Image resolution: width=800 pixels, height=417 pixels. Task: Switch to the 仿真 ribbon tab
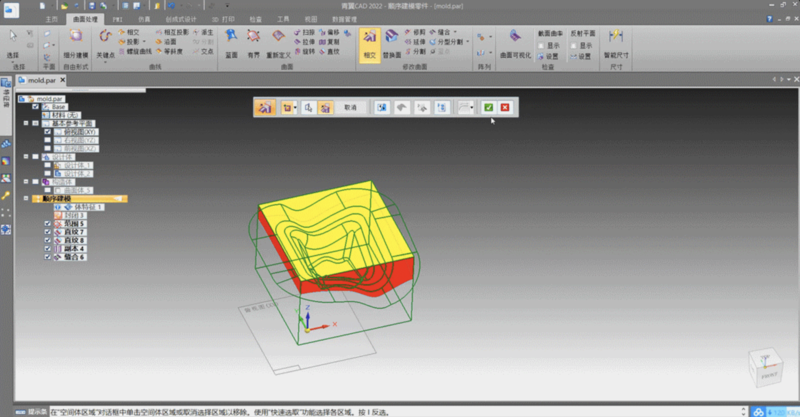(x=144, y=19)
